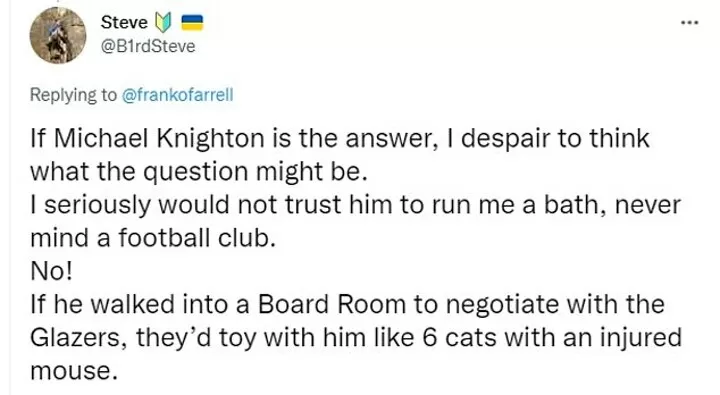Click the words 'mind a football club.'
Image resolution: width=720 pixels, height=395 pixels.
click(153, 238)
